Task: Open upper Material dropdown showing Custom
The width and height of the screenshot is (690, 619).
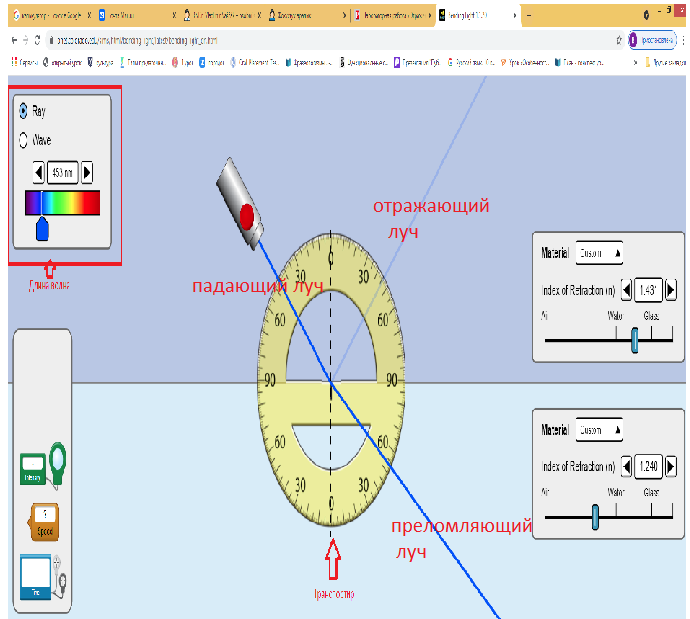Action: click(599, 253)
